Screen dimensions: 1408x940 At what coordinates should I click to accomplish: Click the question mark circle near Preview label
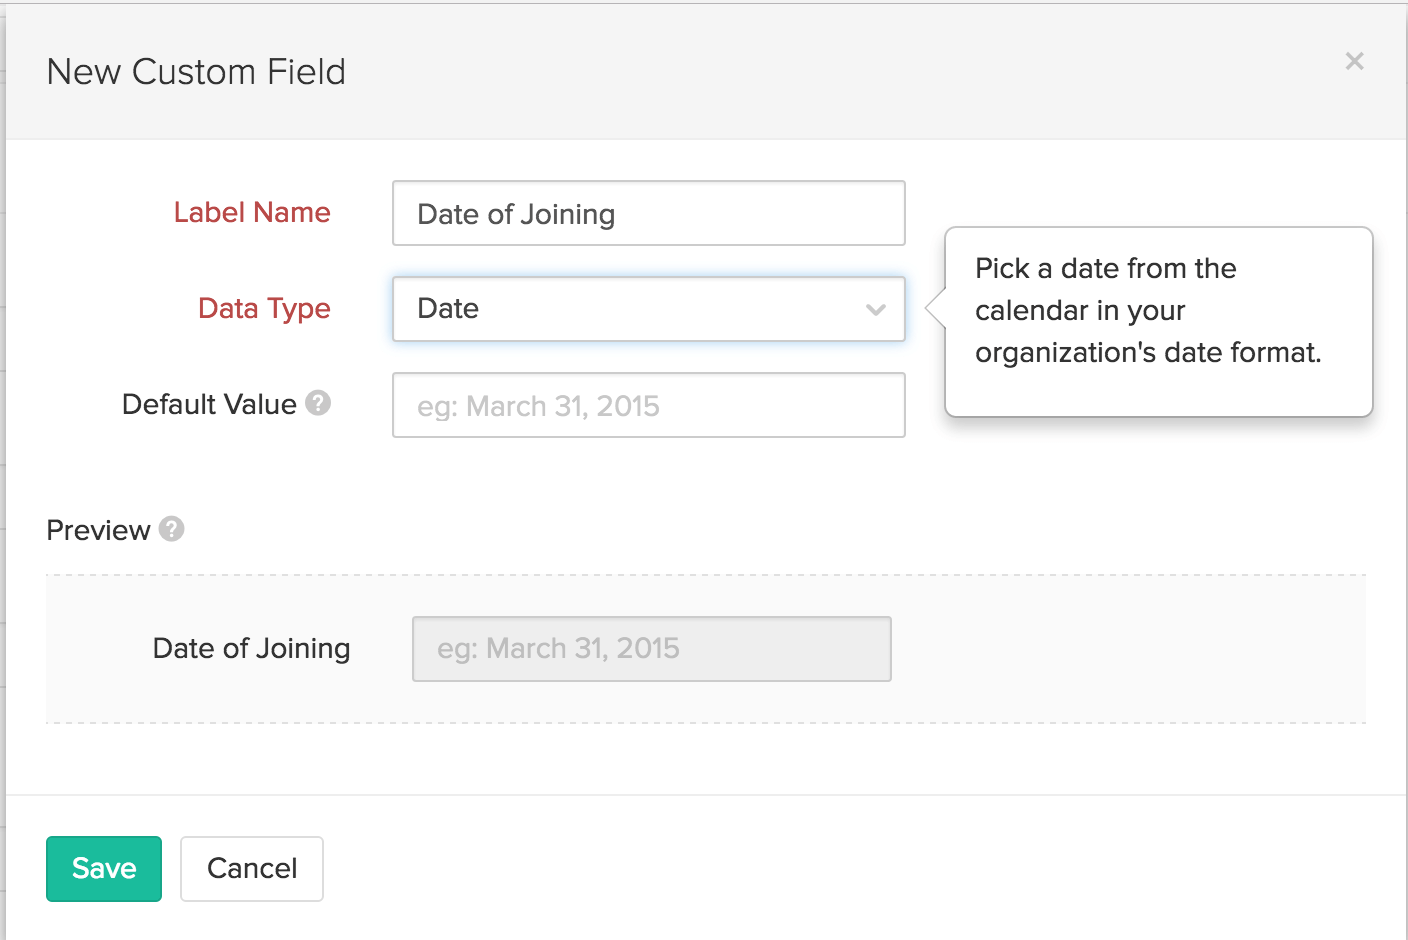tap(172, 530)
